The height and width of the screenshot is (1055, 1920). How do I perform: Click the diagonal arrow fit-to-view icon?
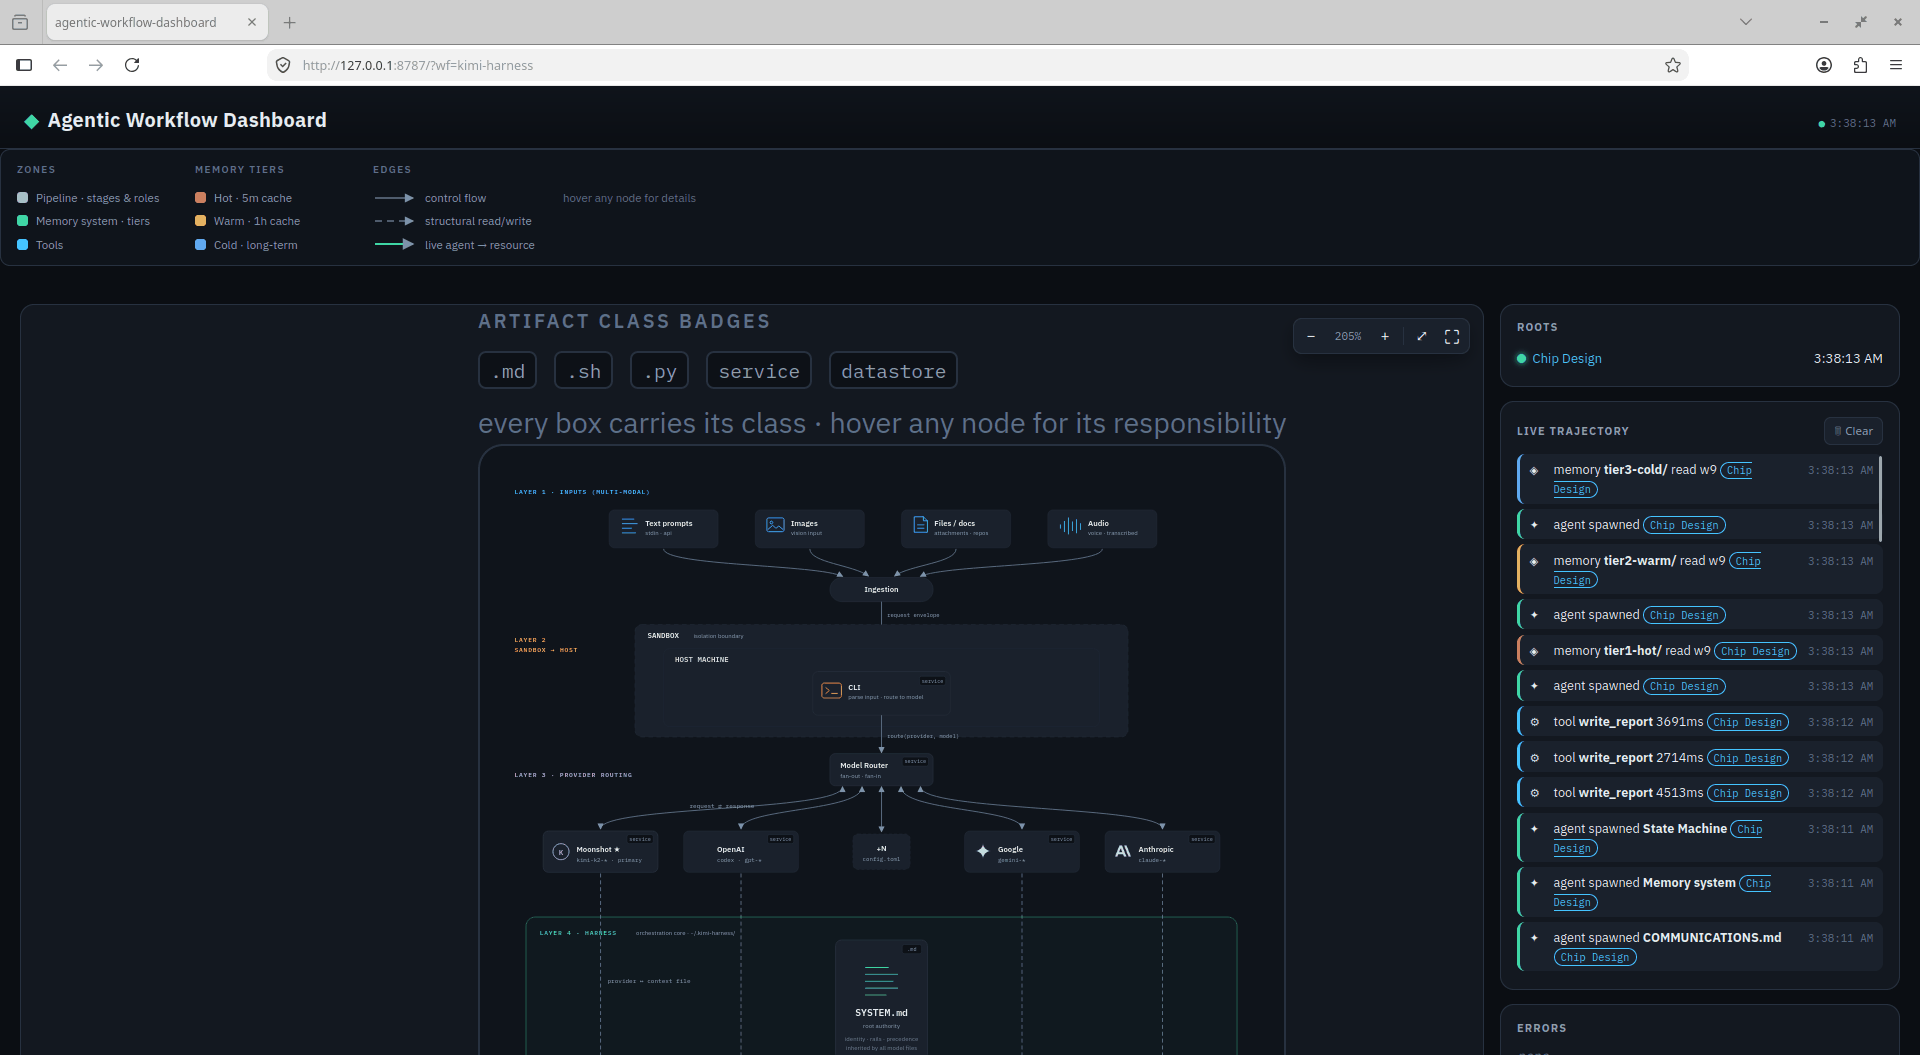click(1422, 337)
